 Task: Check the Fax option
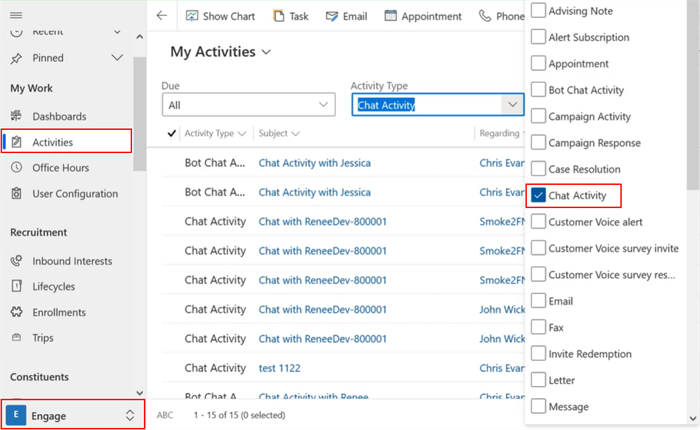point(538,327)
